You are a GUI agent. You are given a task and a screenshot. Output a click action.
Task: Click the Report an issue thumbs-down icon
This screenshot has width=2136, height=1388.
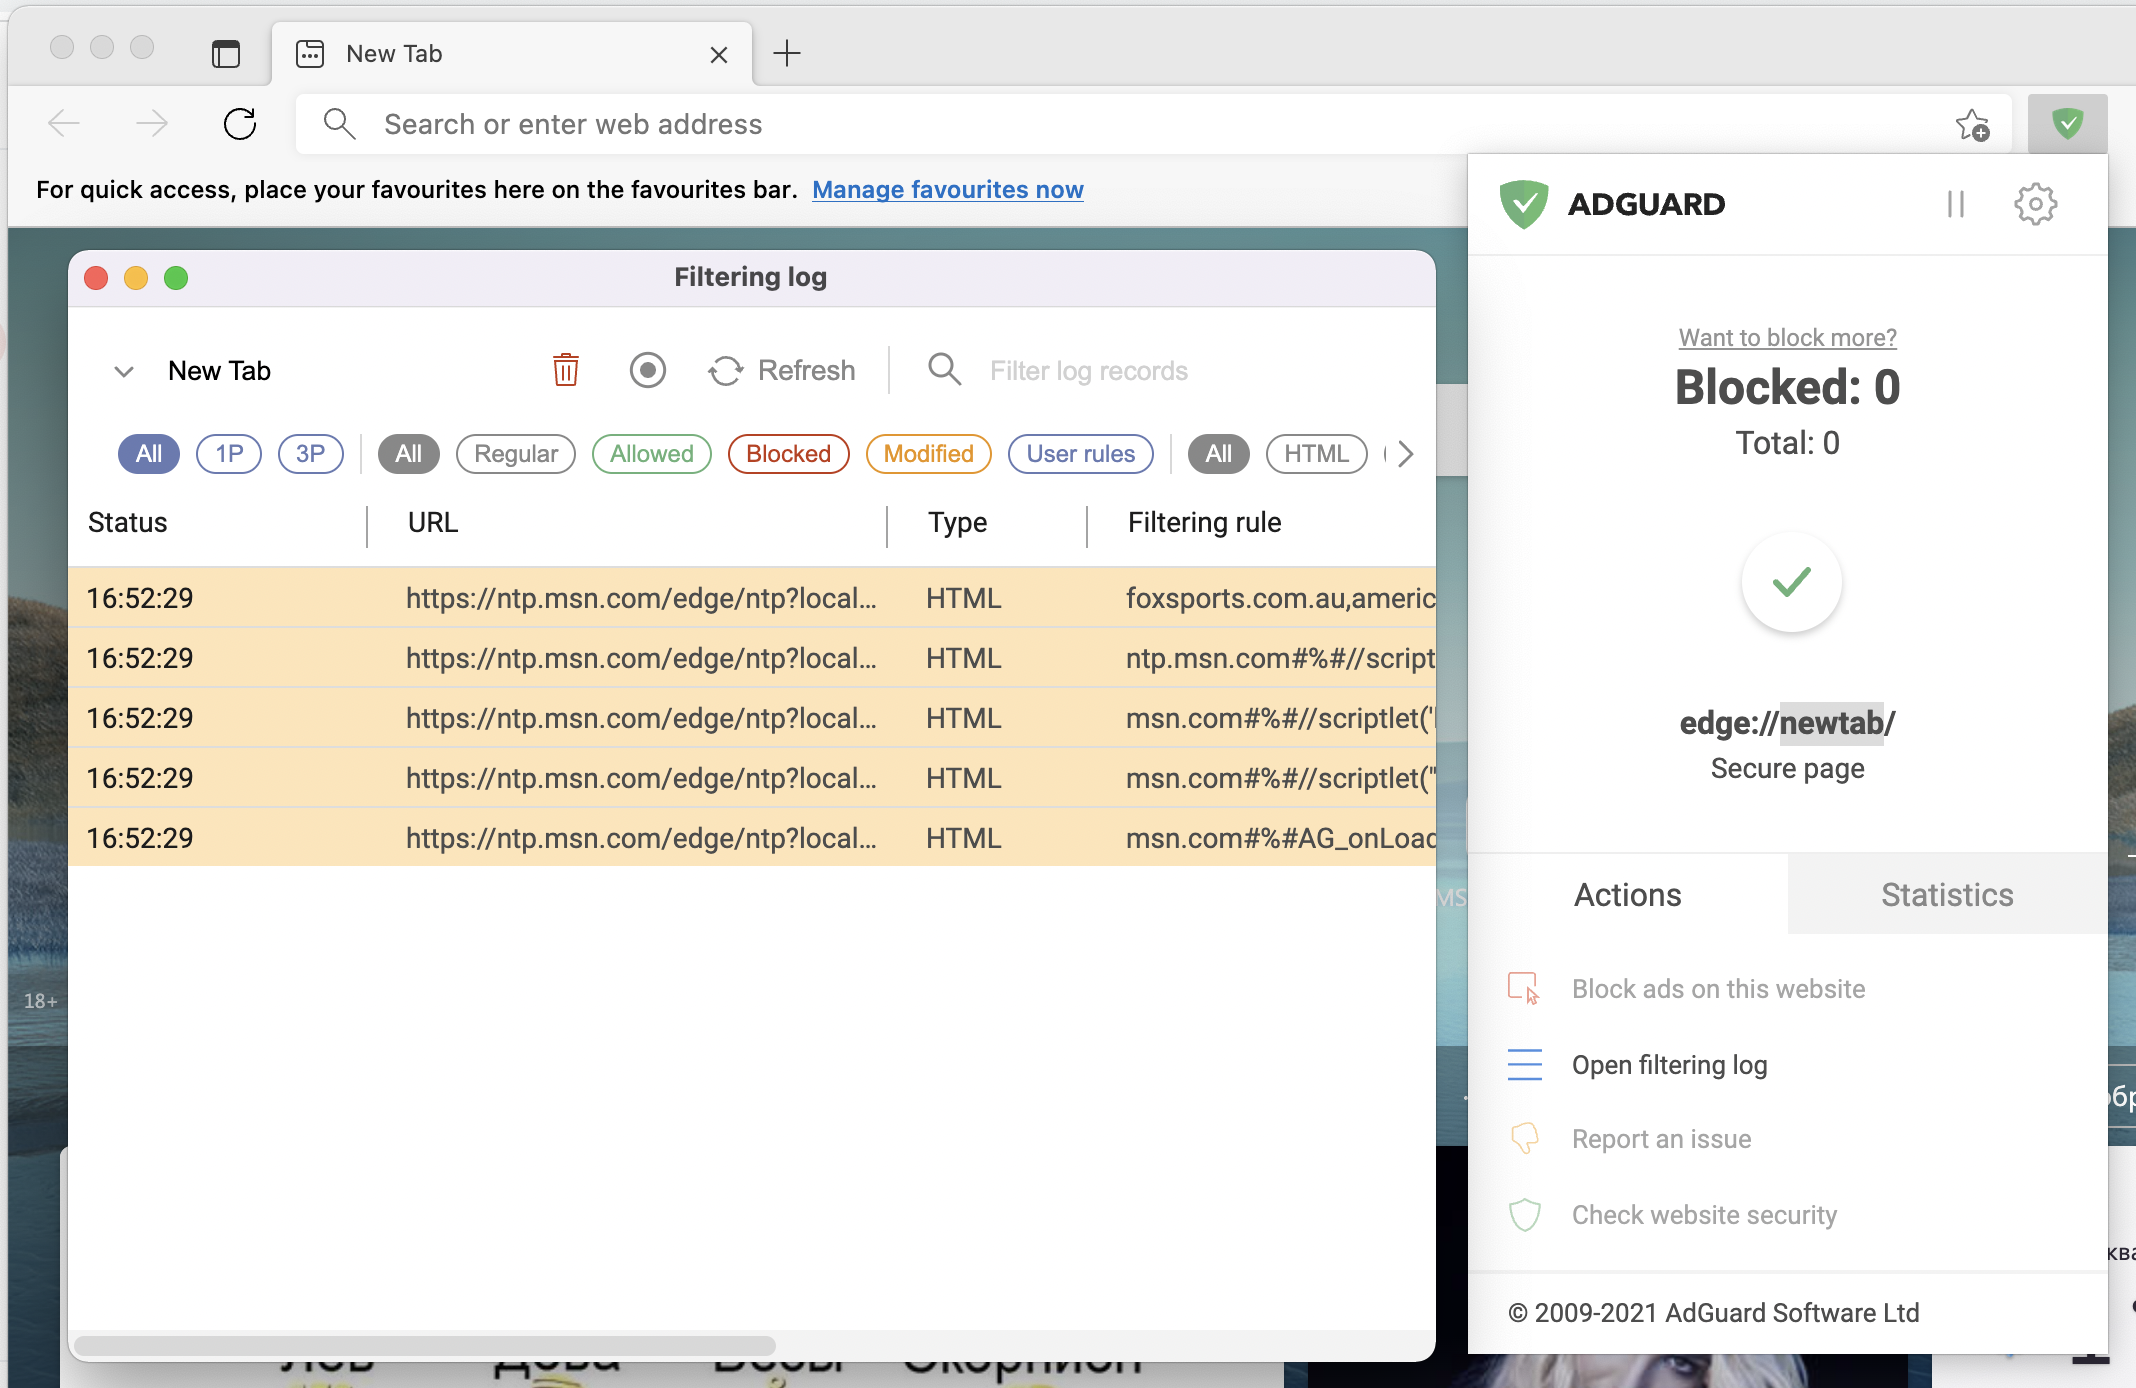pos(1525,1139)
